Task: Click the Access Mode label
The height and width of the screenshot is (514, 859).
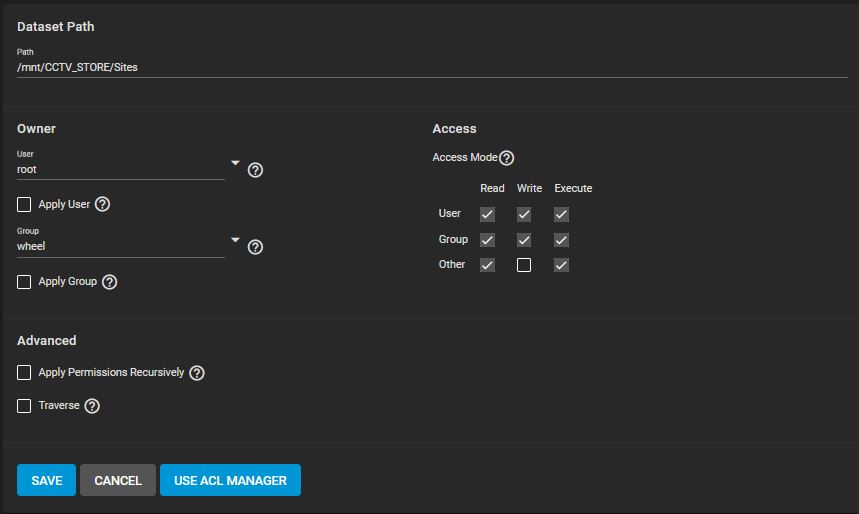Action: click(465, 157)
